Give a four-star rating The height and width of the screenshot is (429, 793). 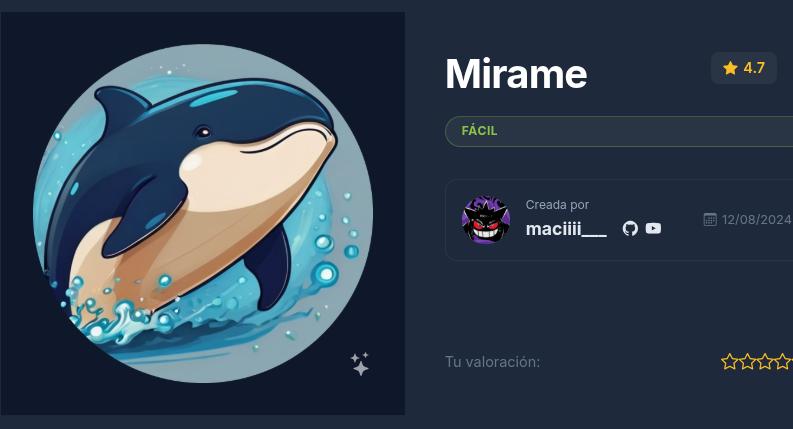pos(783,362)
